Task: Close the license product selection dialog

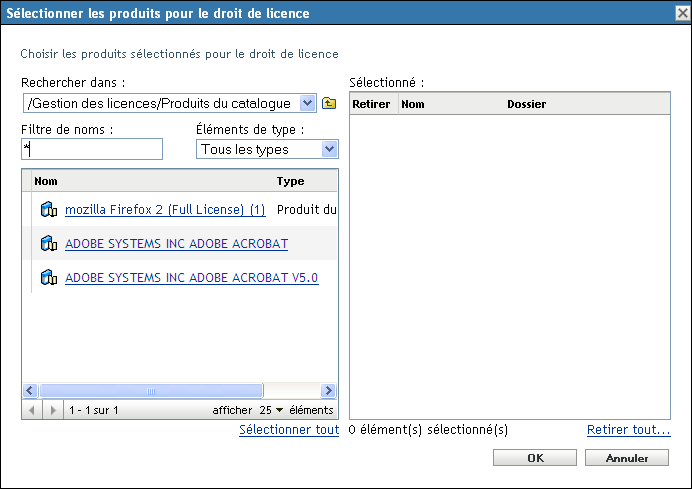Action: 681,13
